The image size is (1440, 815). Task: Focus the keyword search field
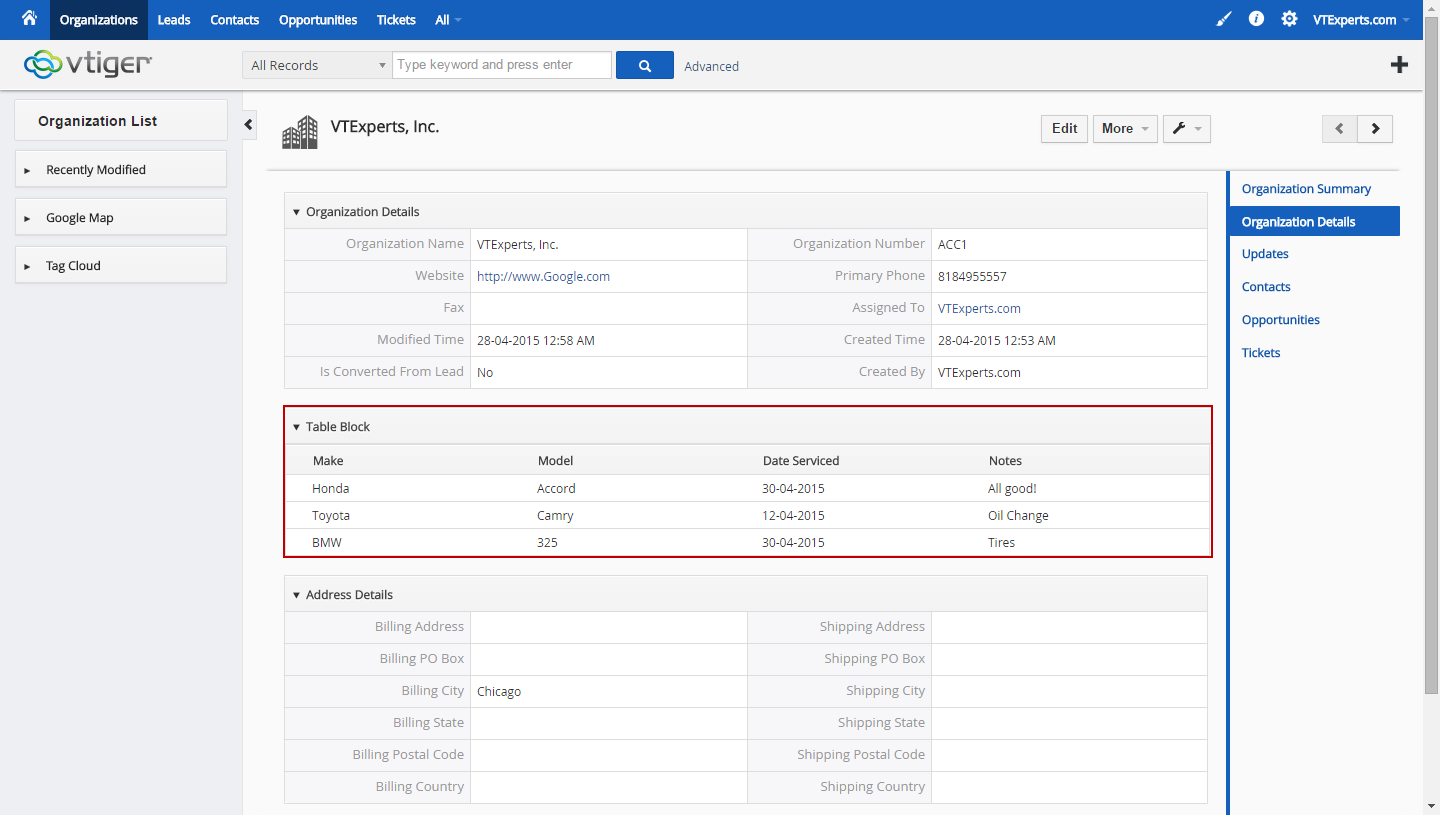pos(502,65)
